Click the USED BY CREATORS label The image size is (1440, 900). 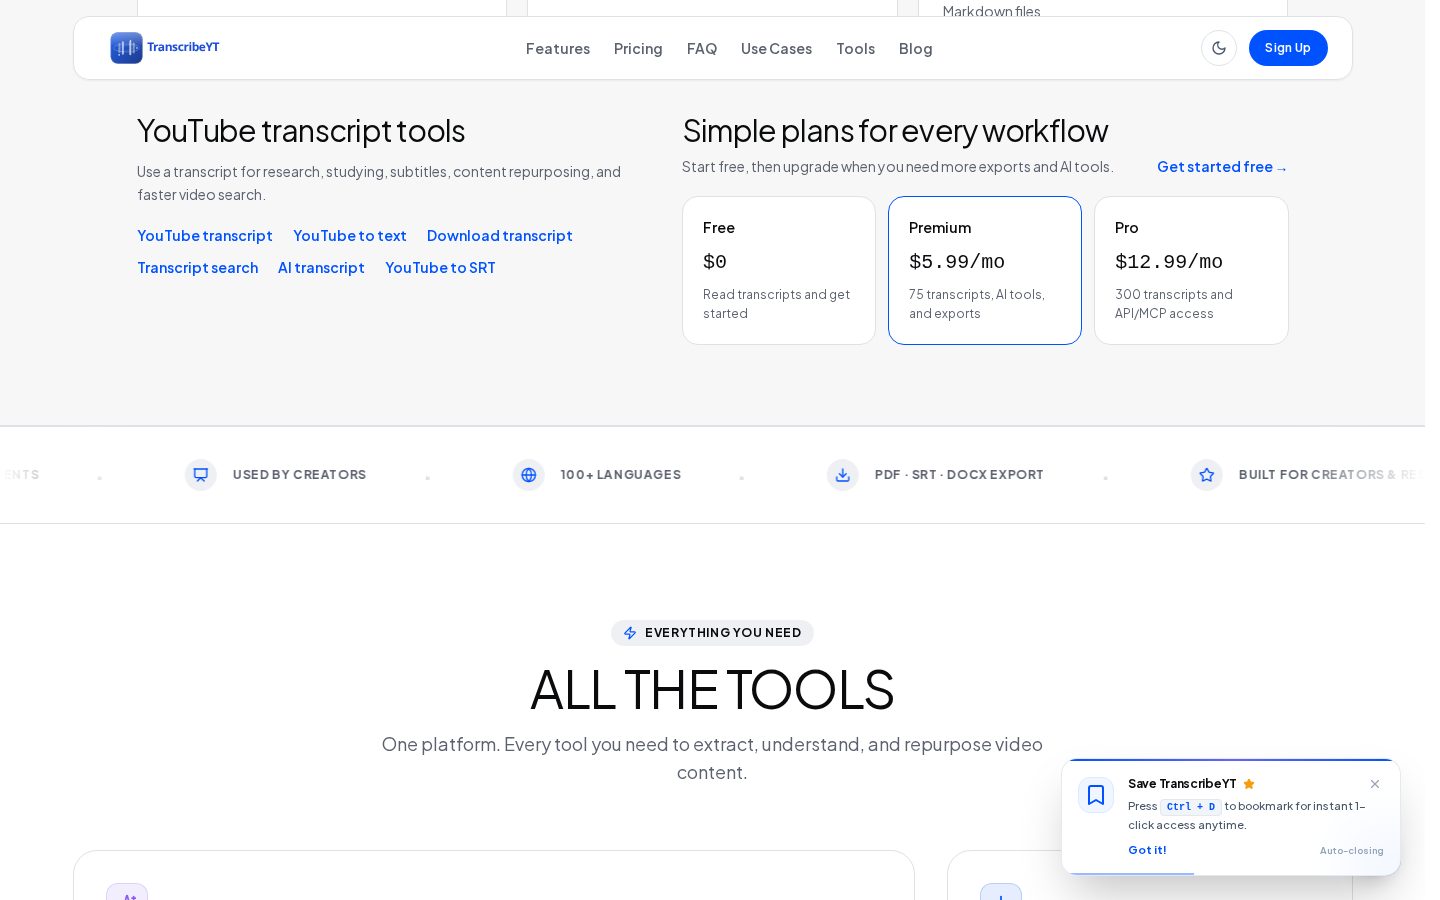[x=299, y=475]
